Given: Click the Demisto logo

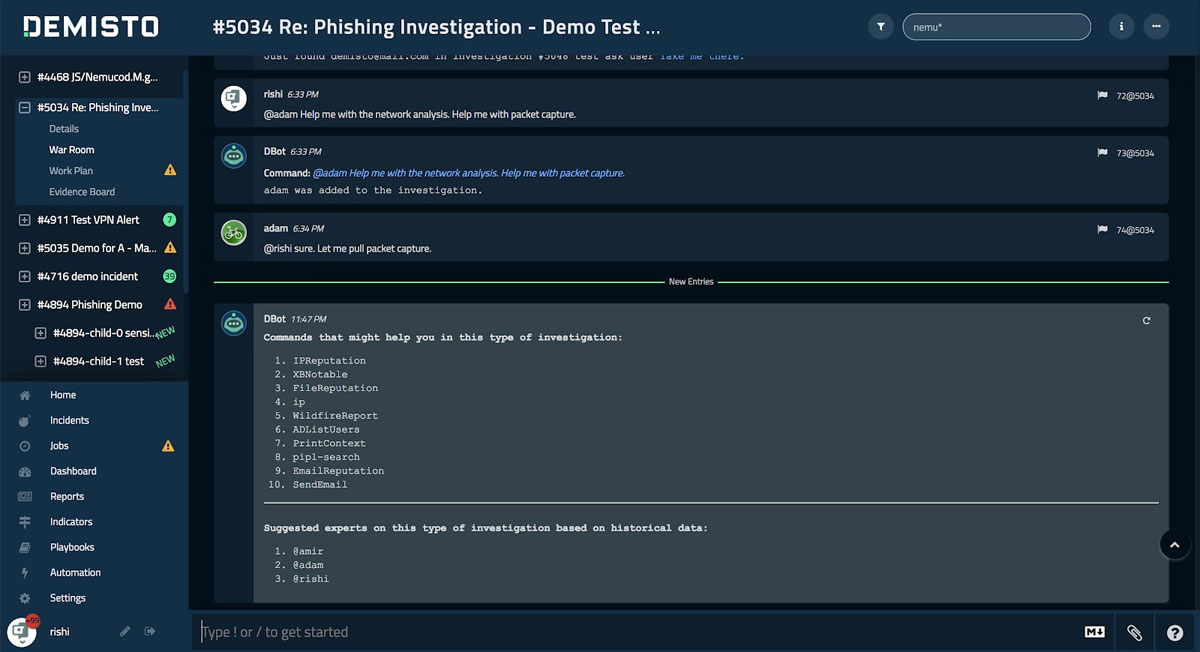Looking at the screenshot, I should pyautogui.click(x=91, y=27).
